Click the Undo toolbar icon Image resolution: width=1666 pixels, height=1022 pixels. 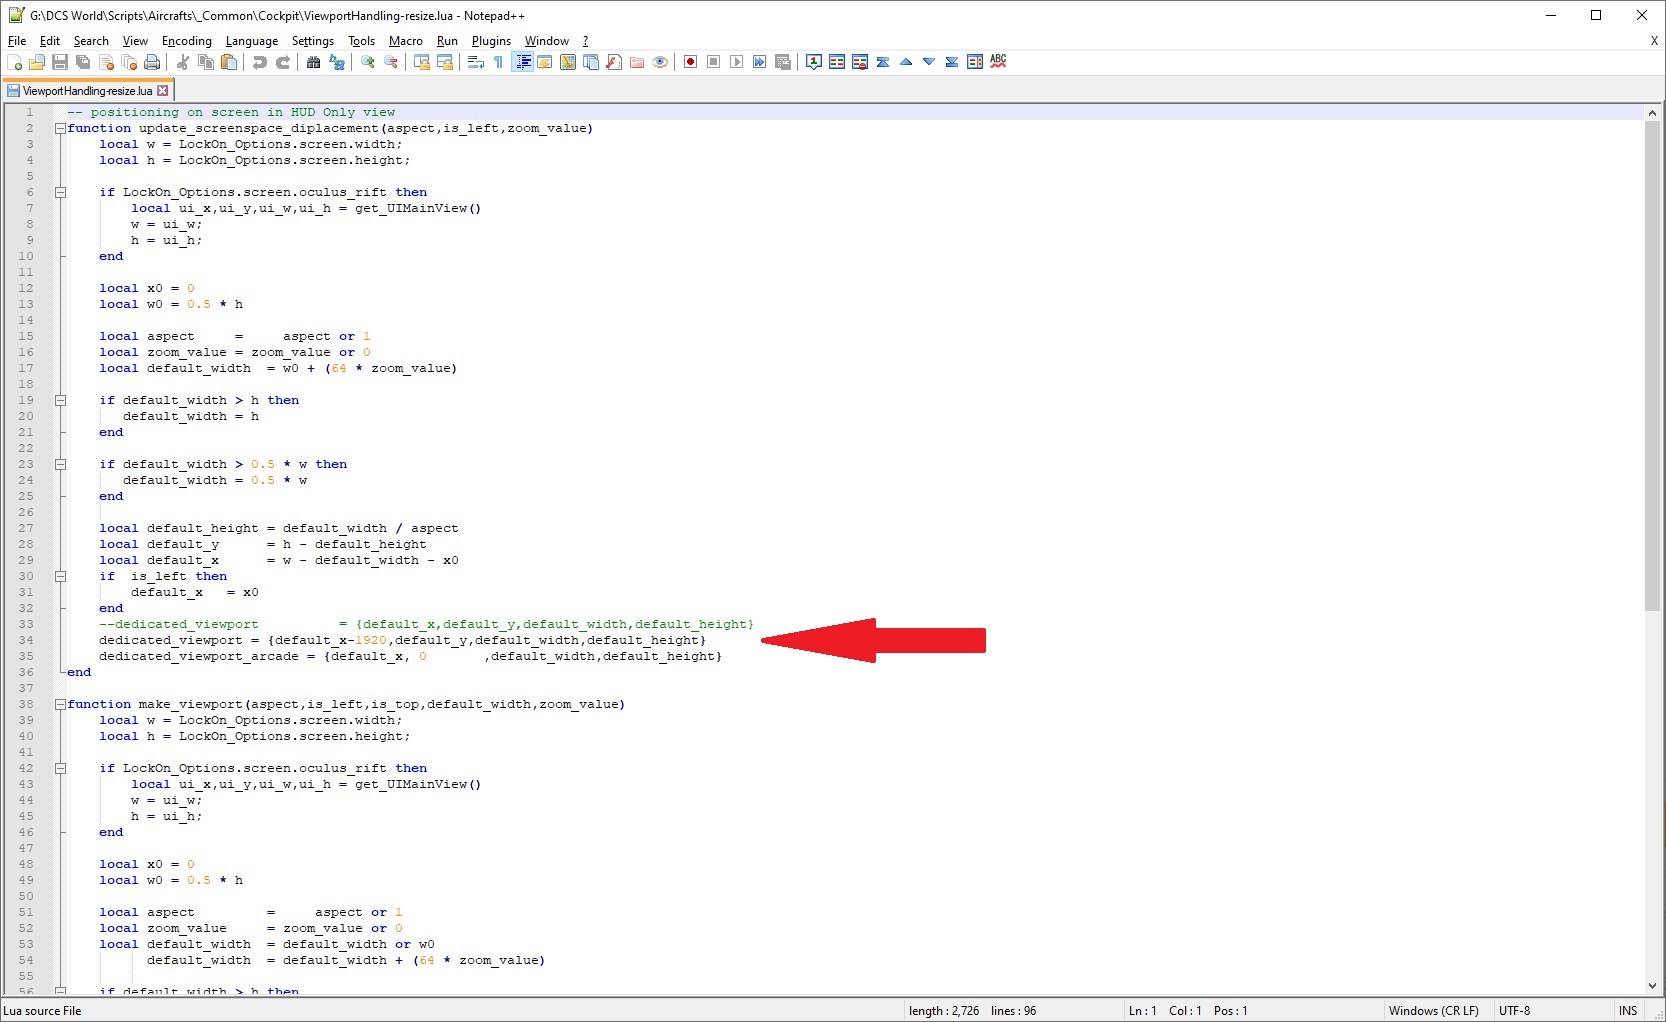260,62
